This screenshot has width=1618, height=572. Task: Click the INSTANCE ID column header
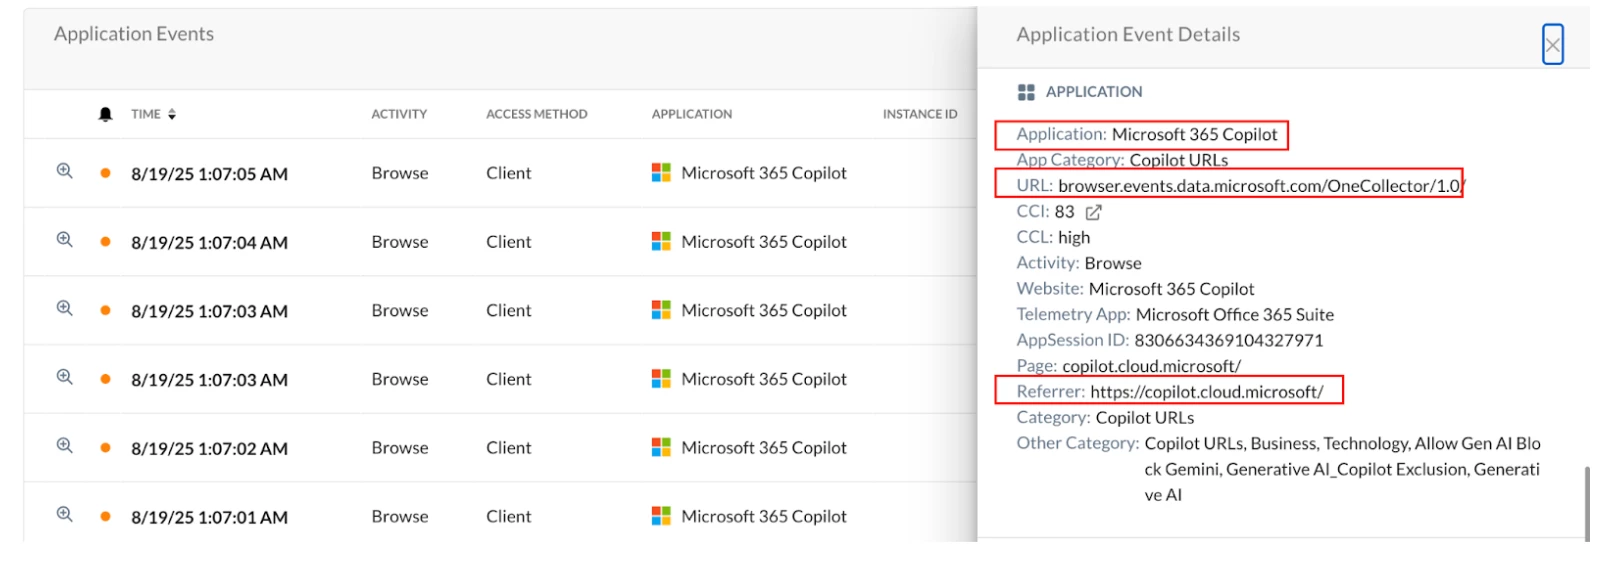920,114
